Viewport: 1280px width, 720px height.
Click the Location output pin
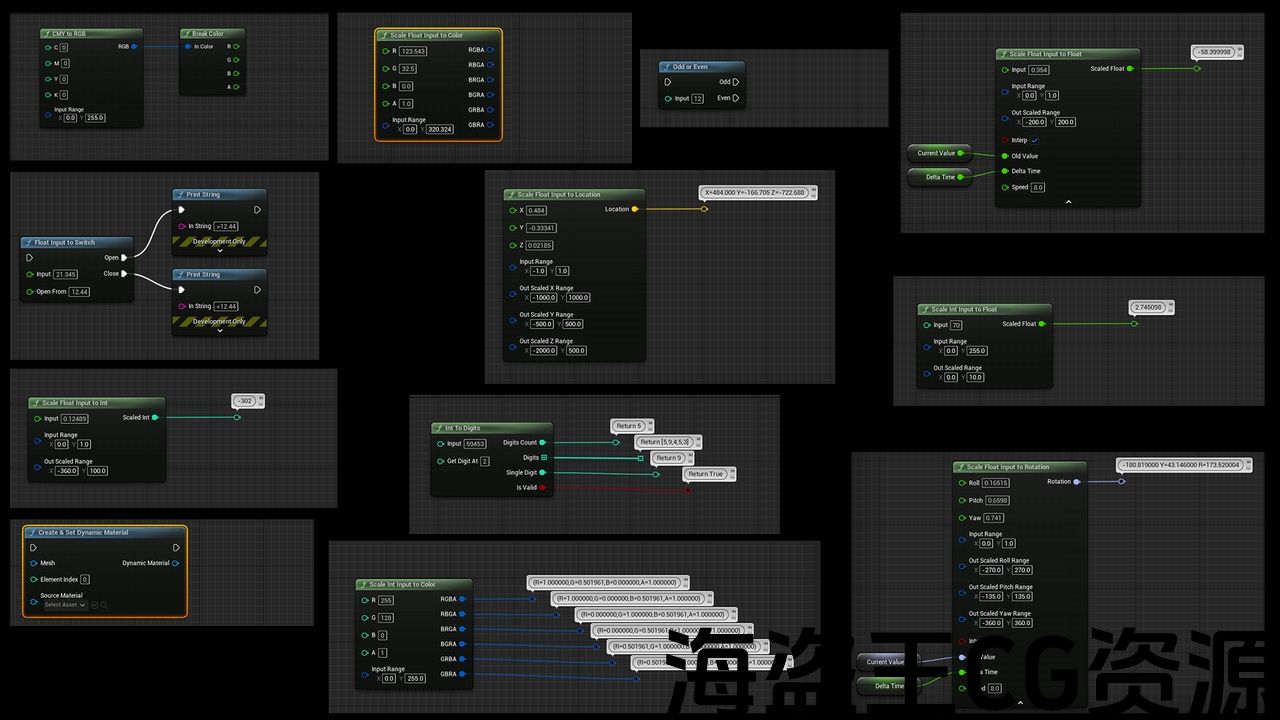pyautogui.click(x=635, y=209)
